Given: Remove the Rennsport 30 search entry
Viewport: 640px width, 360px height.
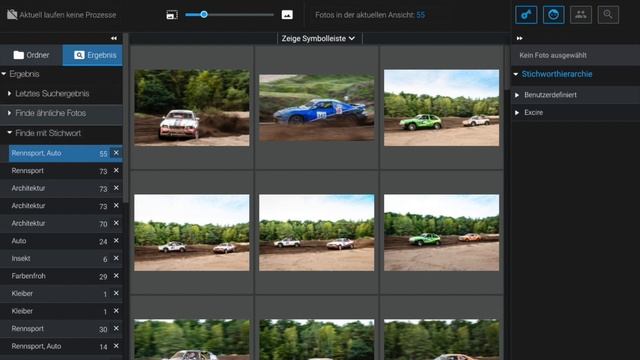Looking at the screenshot, I should click(x=116, y=328).
